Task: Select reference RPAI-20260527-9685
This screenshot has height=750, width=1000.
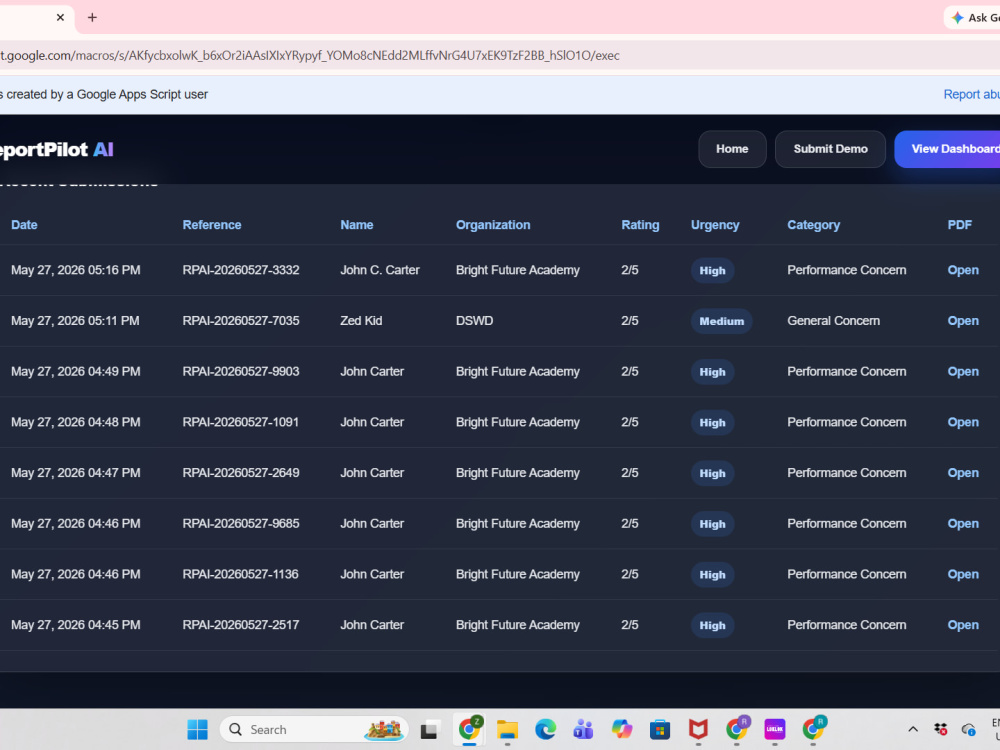Action: tap(240, 524)
